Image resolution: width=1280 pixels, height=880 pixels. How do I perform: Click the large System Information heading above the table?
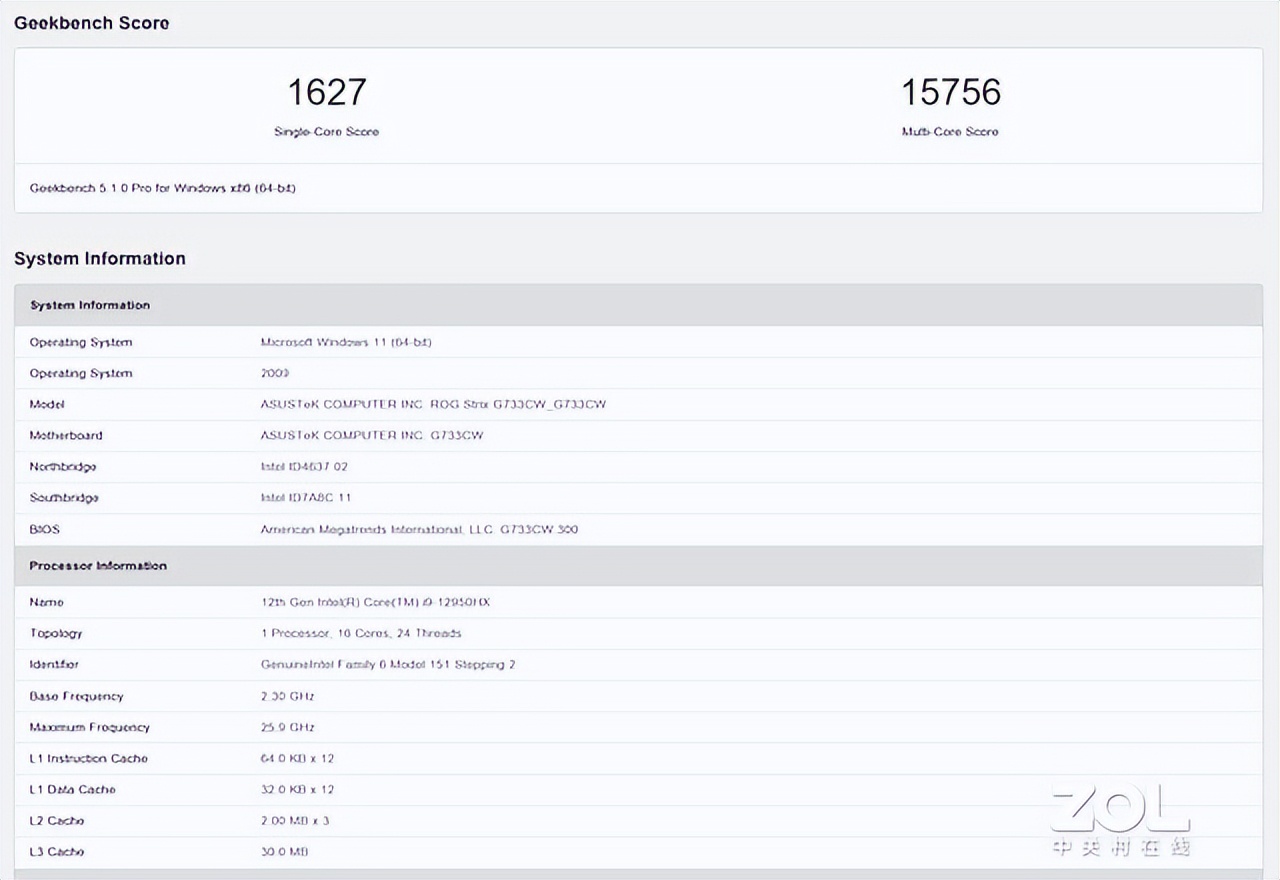click(100, 259)
